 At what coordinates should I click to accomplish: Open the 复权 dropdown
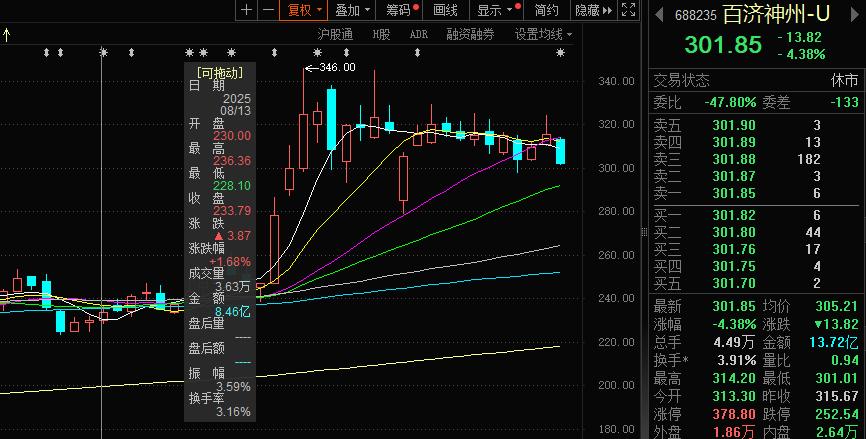[x=304, y=10]
